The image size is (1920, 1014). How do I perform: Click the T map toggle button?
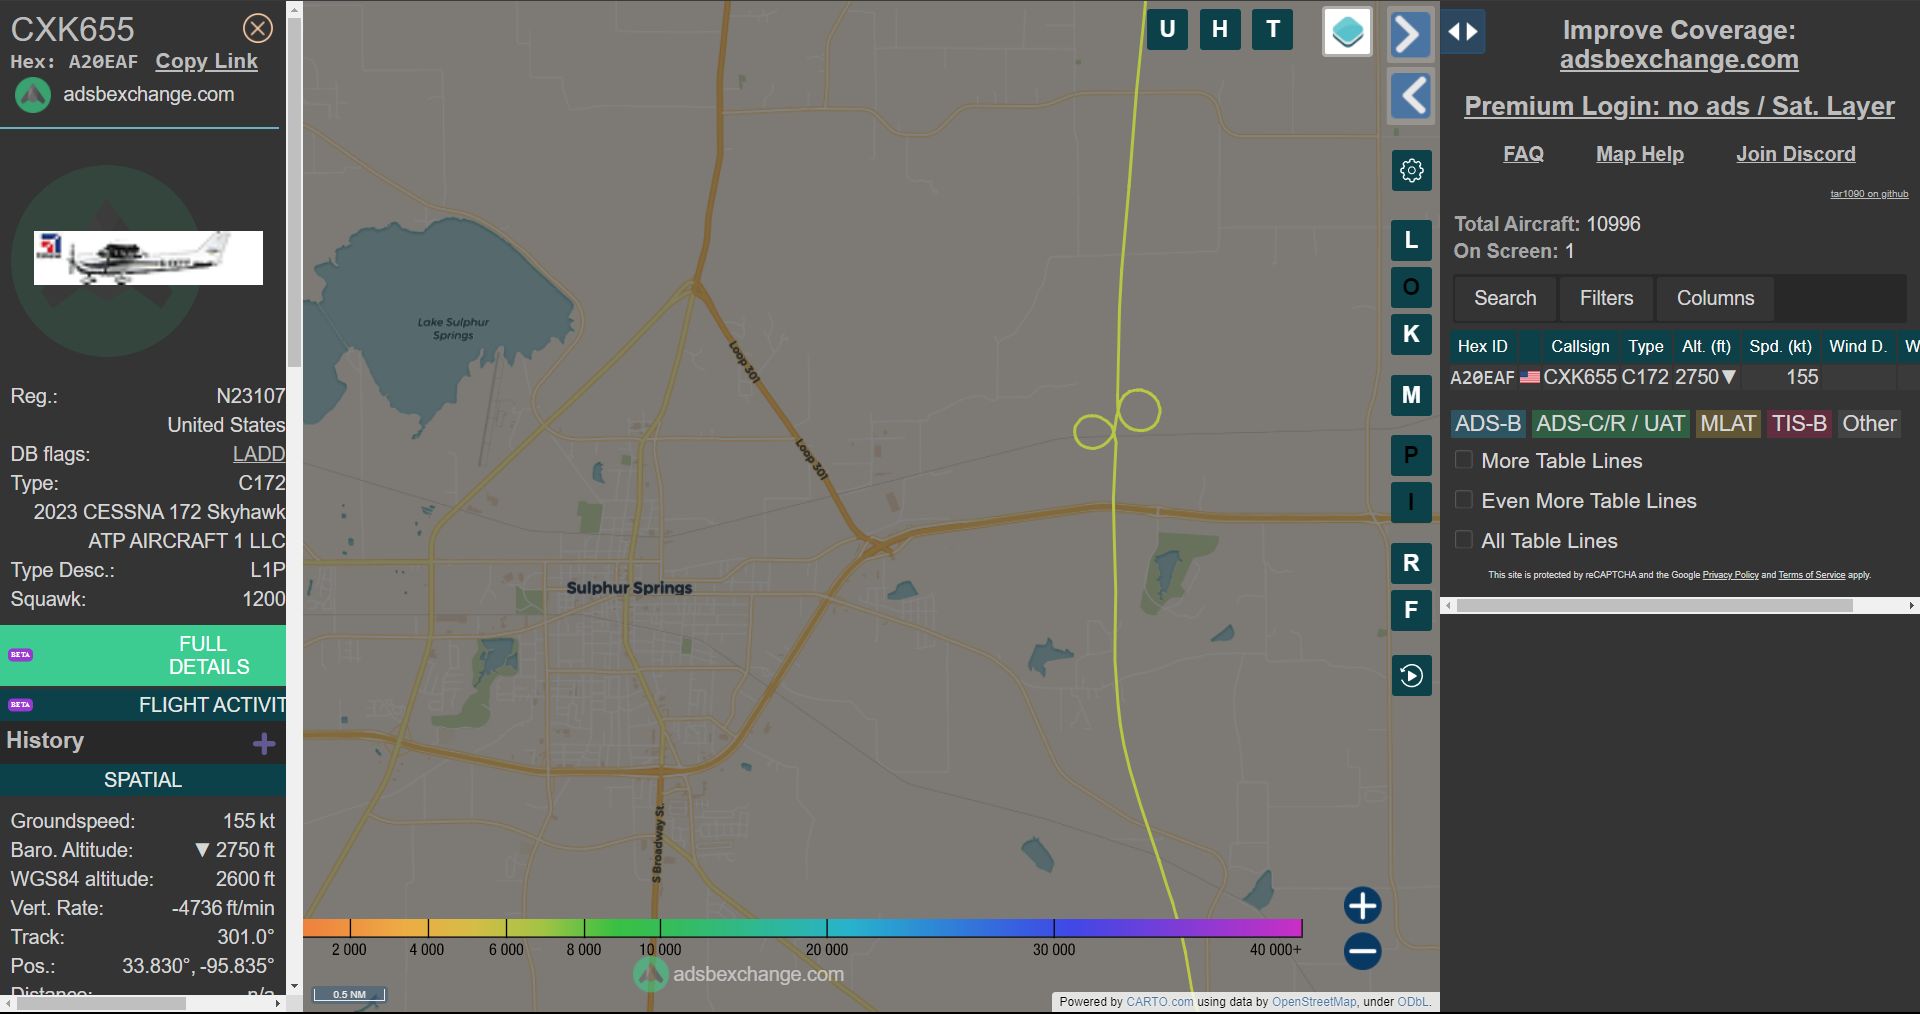(x=1273, y=29)
